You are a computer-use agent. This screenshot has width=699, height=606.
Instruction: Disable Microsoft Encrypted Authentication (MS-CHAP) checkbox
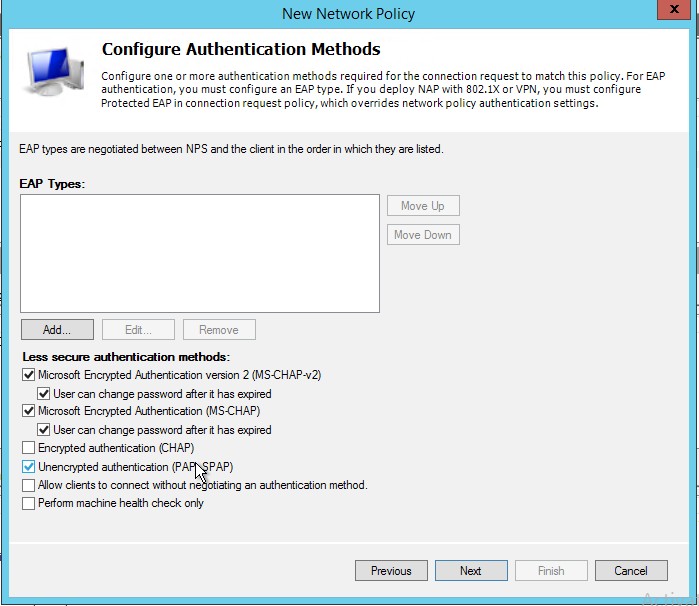tap(28, 411)
